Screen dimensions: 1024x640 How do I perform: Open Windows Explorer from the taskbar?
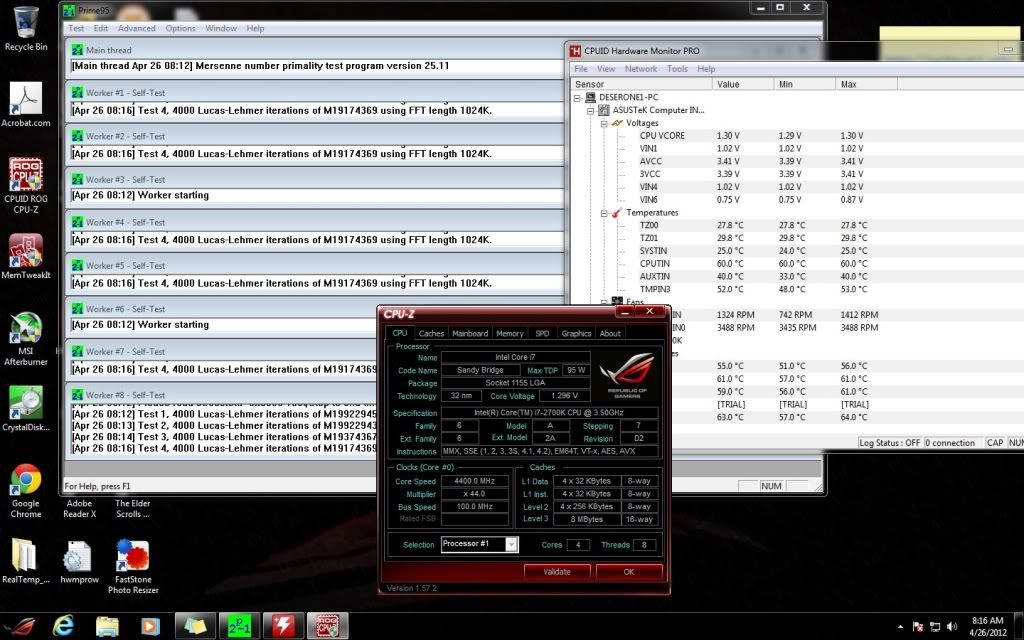(107, 626)
